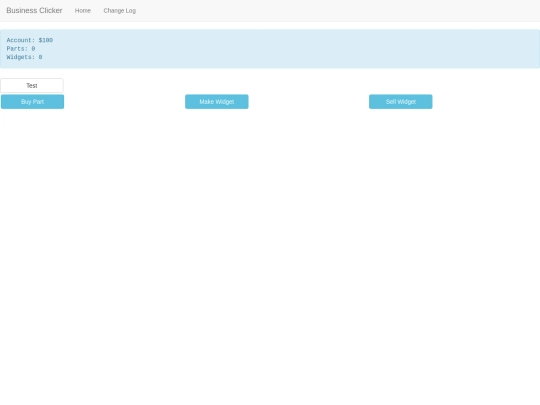Open the Business Clicker brand link

coord(34,10)
